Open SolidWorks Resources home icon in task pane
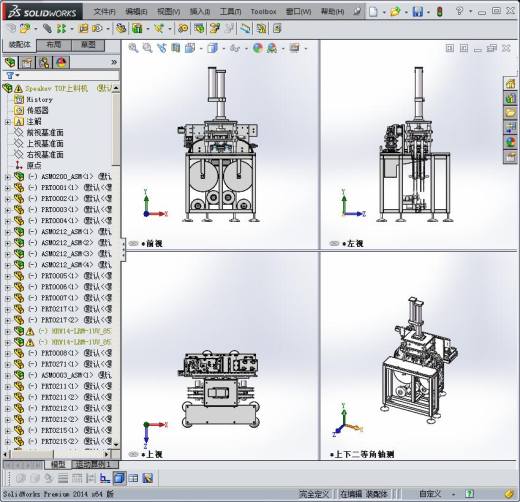 coord(510,83)
